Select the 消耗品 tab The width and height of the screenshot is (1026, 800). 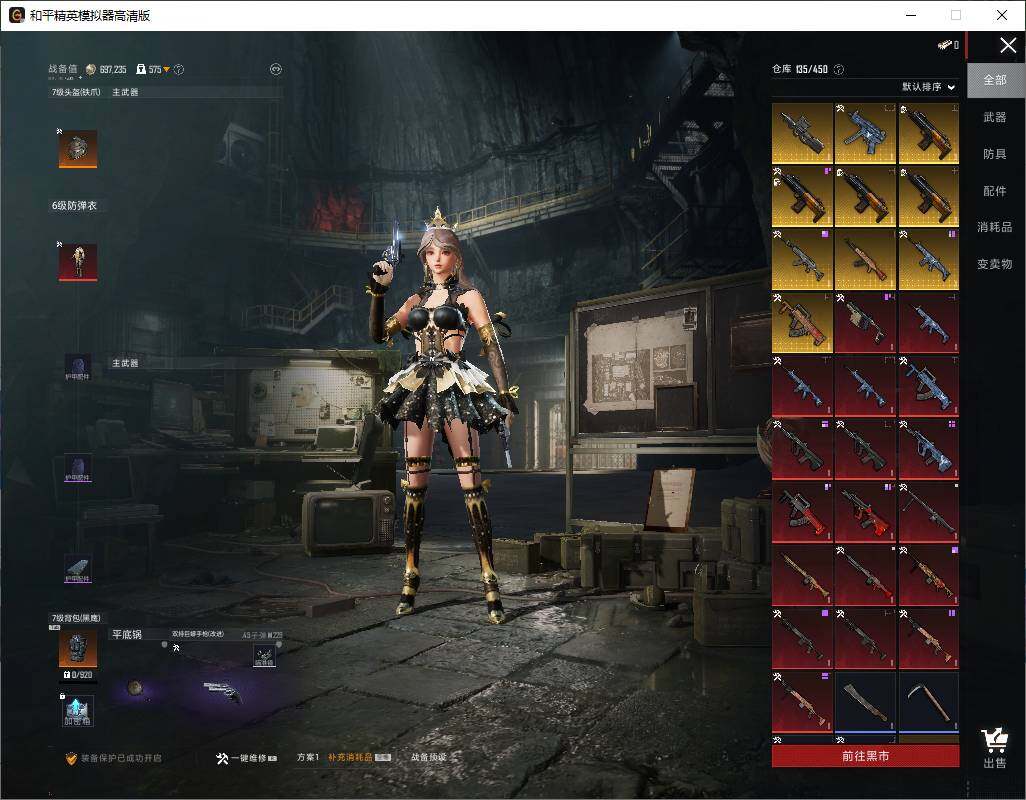(995, 227)
